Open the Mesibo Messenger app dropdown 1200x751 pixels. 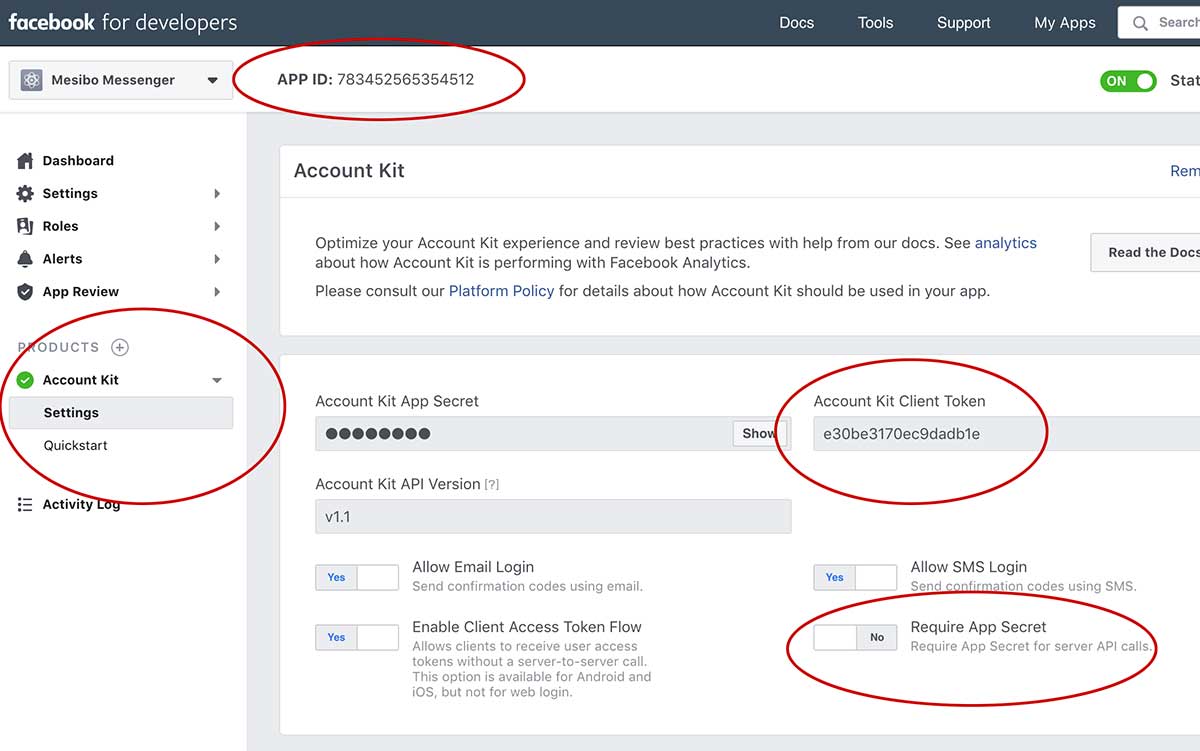(x=121, y=80)
